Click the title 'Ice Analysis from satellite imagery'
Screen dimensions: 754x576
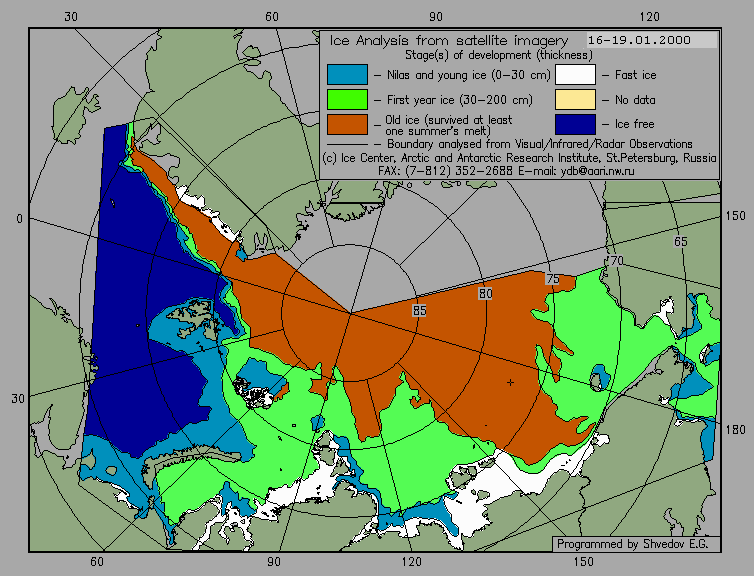(449, 40)
